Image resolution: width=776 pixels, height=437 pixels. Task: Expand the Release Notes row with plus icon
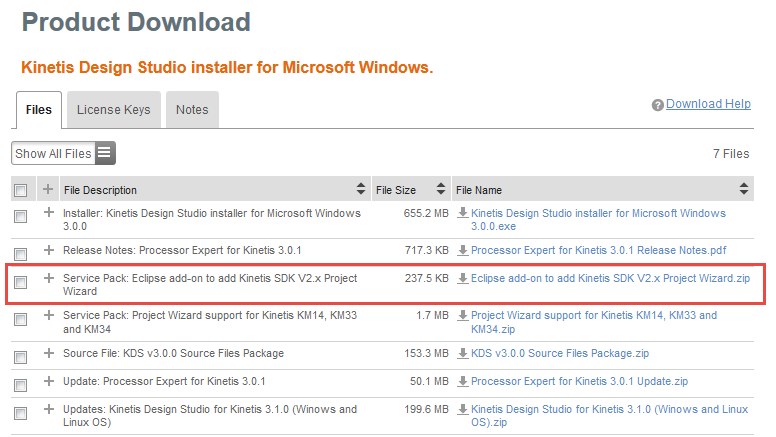coord(49,250)
